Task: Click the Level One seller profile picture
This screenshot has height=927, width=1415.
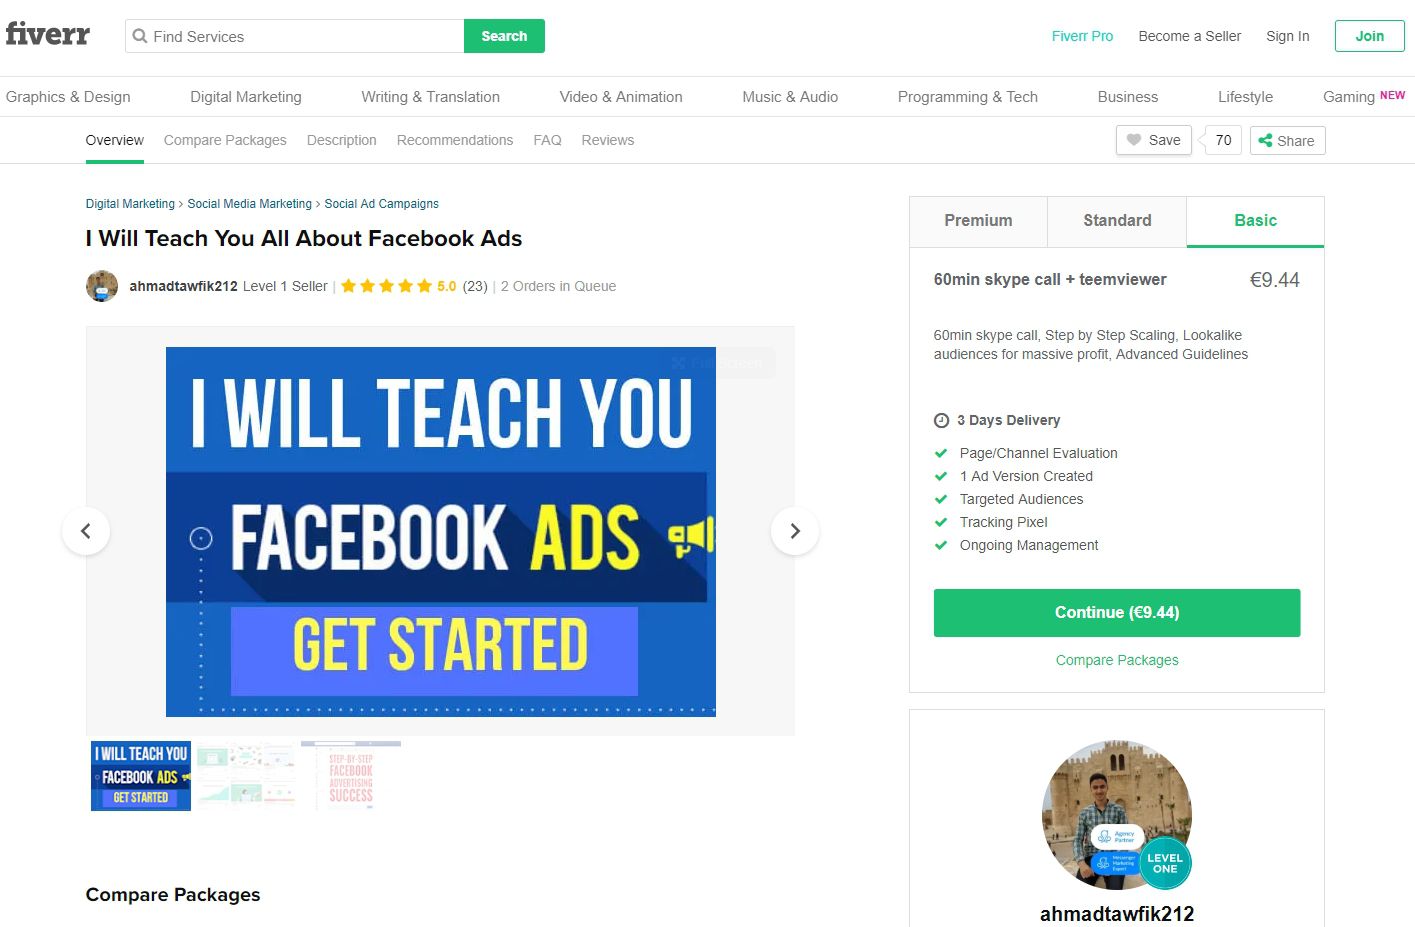Action: (x=1117, y=815)
